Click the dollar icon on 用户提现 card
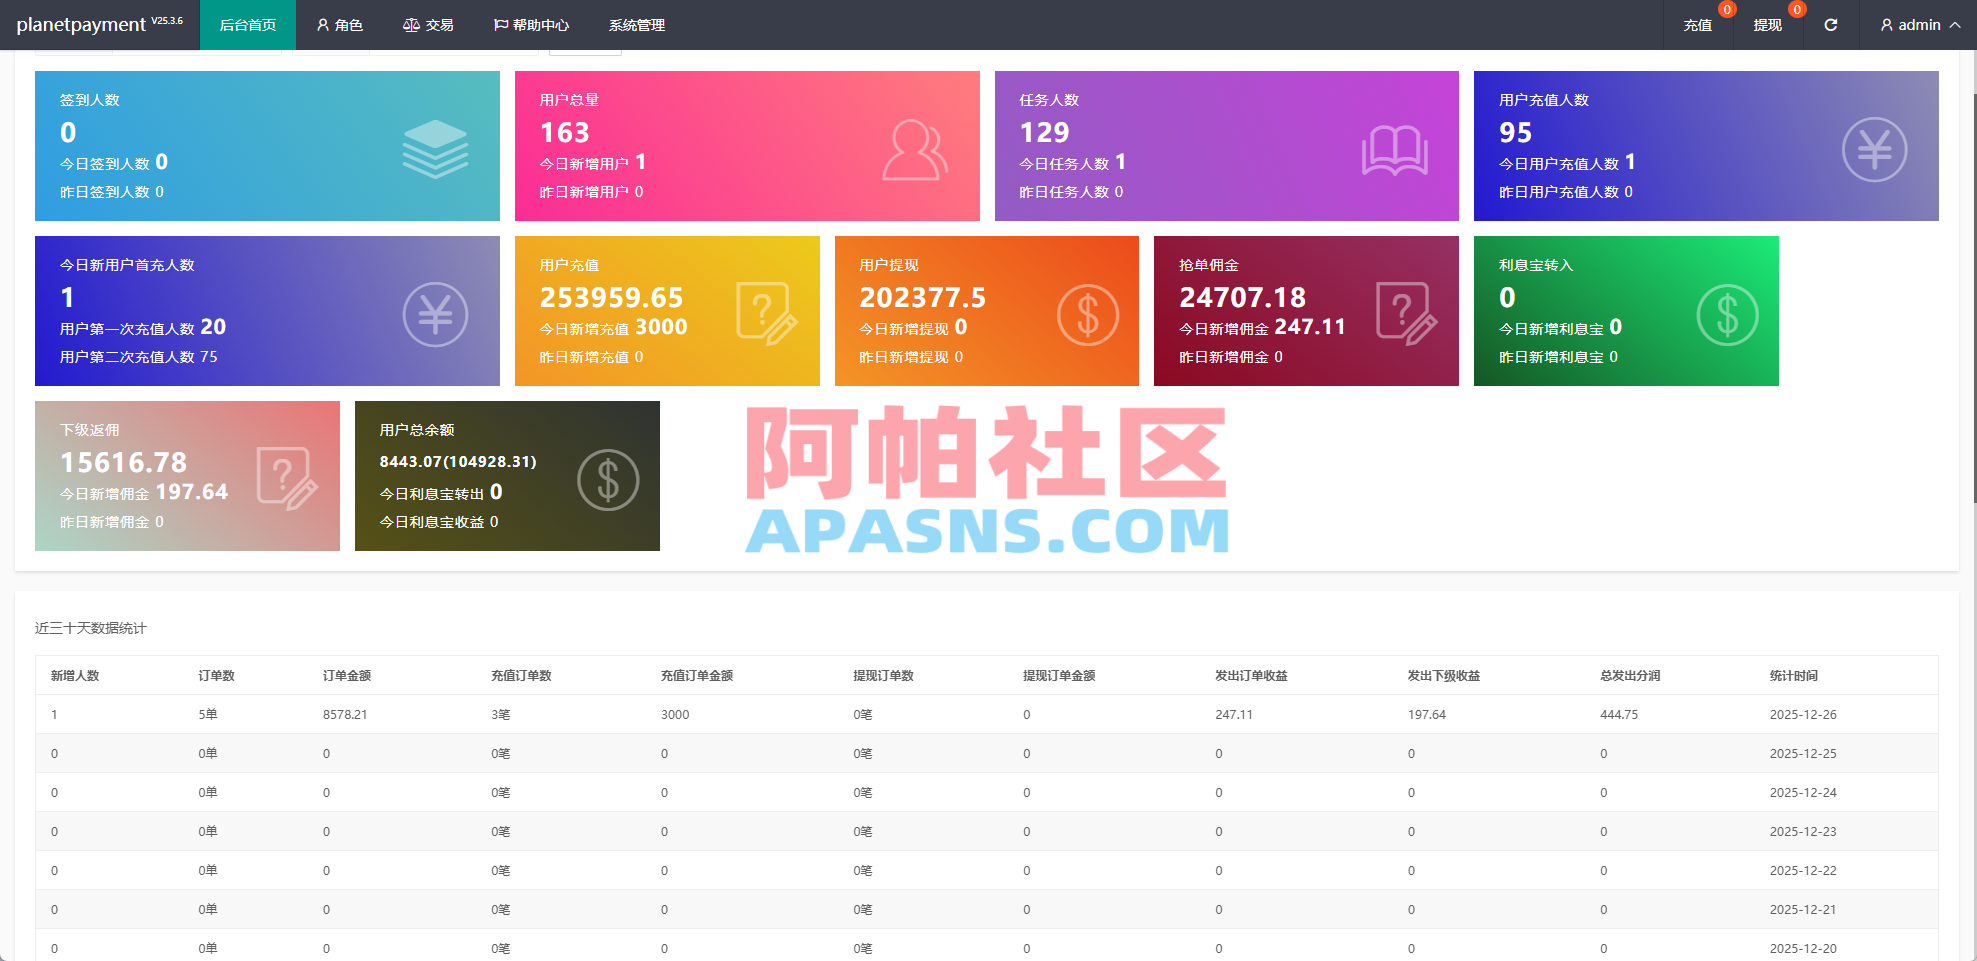 pyautogui.click(x=1087, y=315)
